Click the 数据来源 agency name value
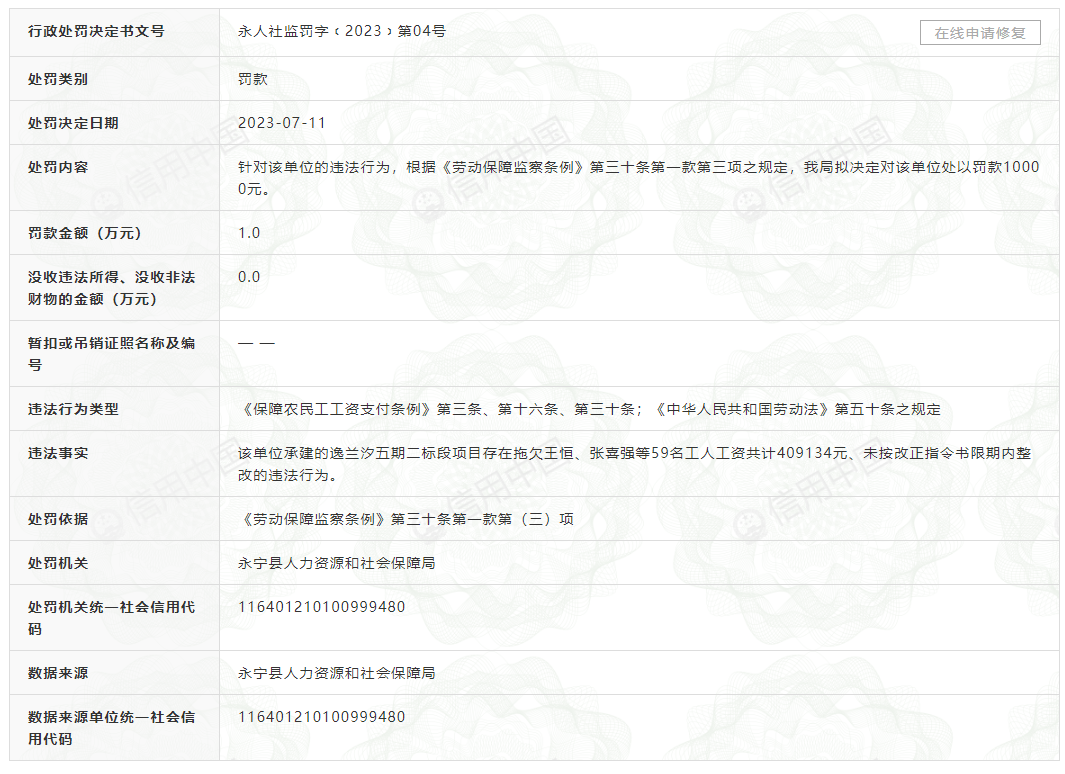 (x=336, y=673)
